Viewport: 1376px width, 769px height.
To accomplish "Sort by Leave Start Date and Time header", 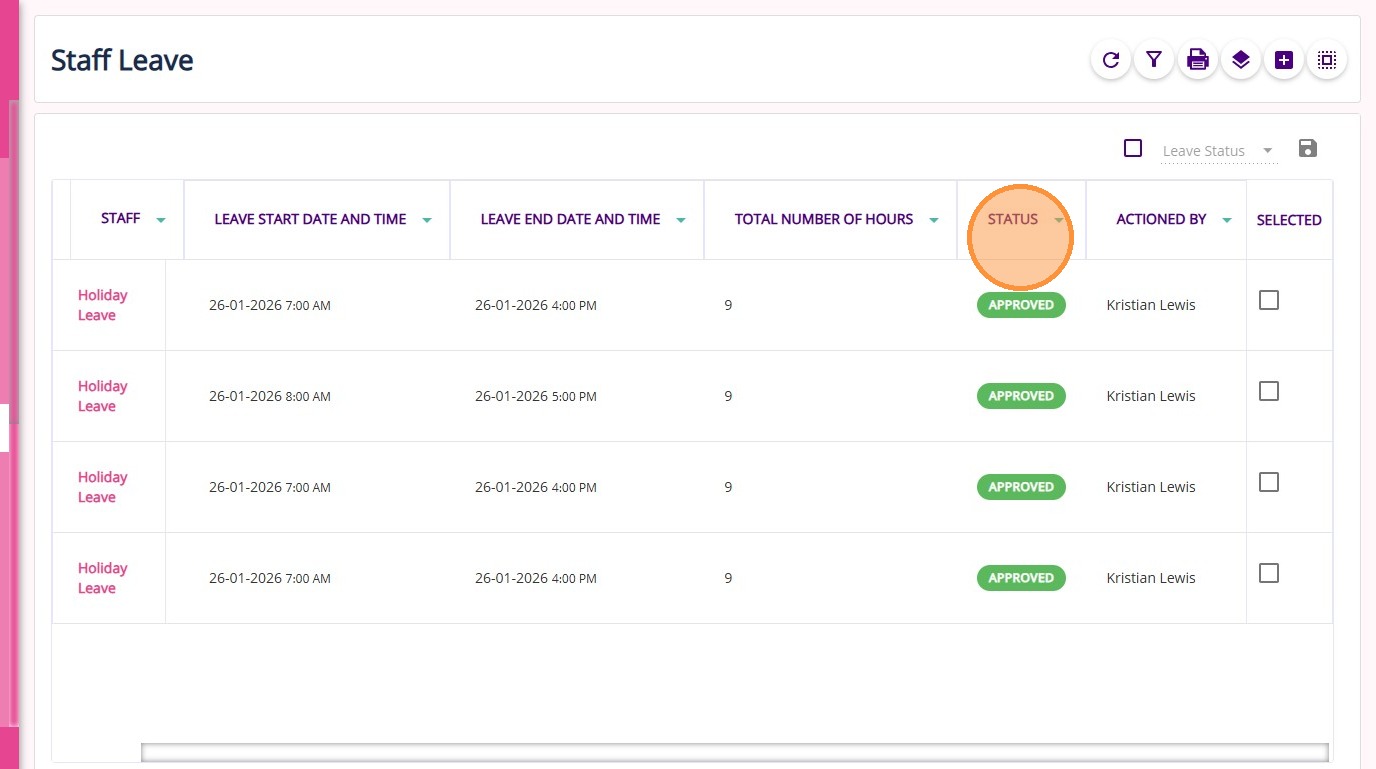I will click(x=310, y=219).
